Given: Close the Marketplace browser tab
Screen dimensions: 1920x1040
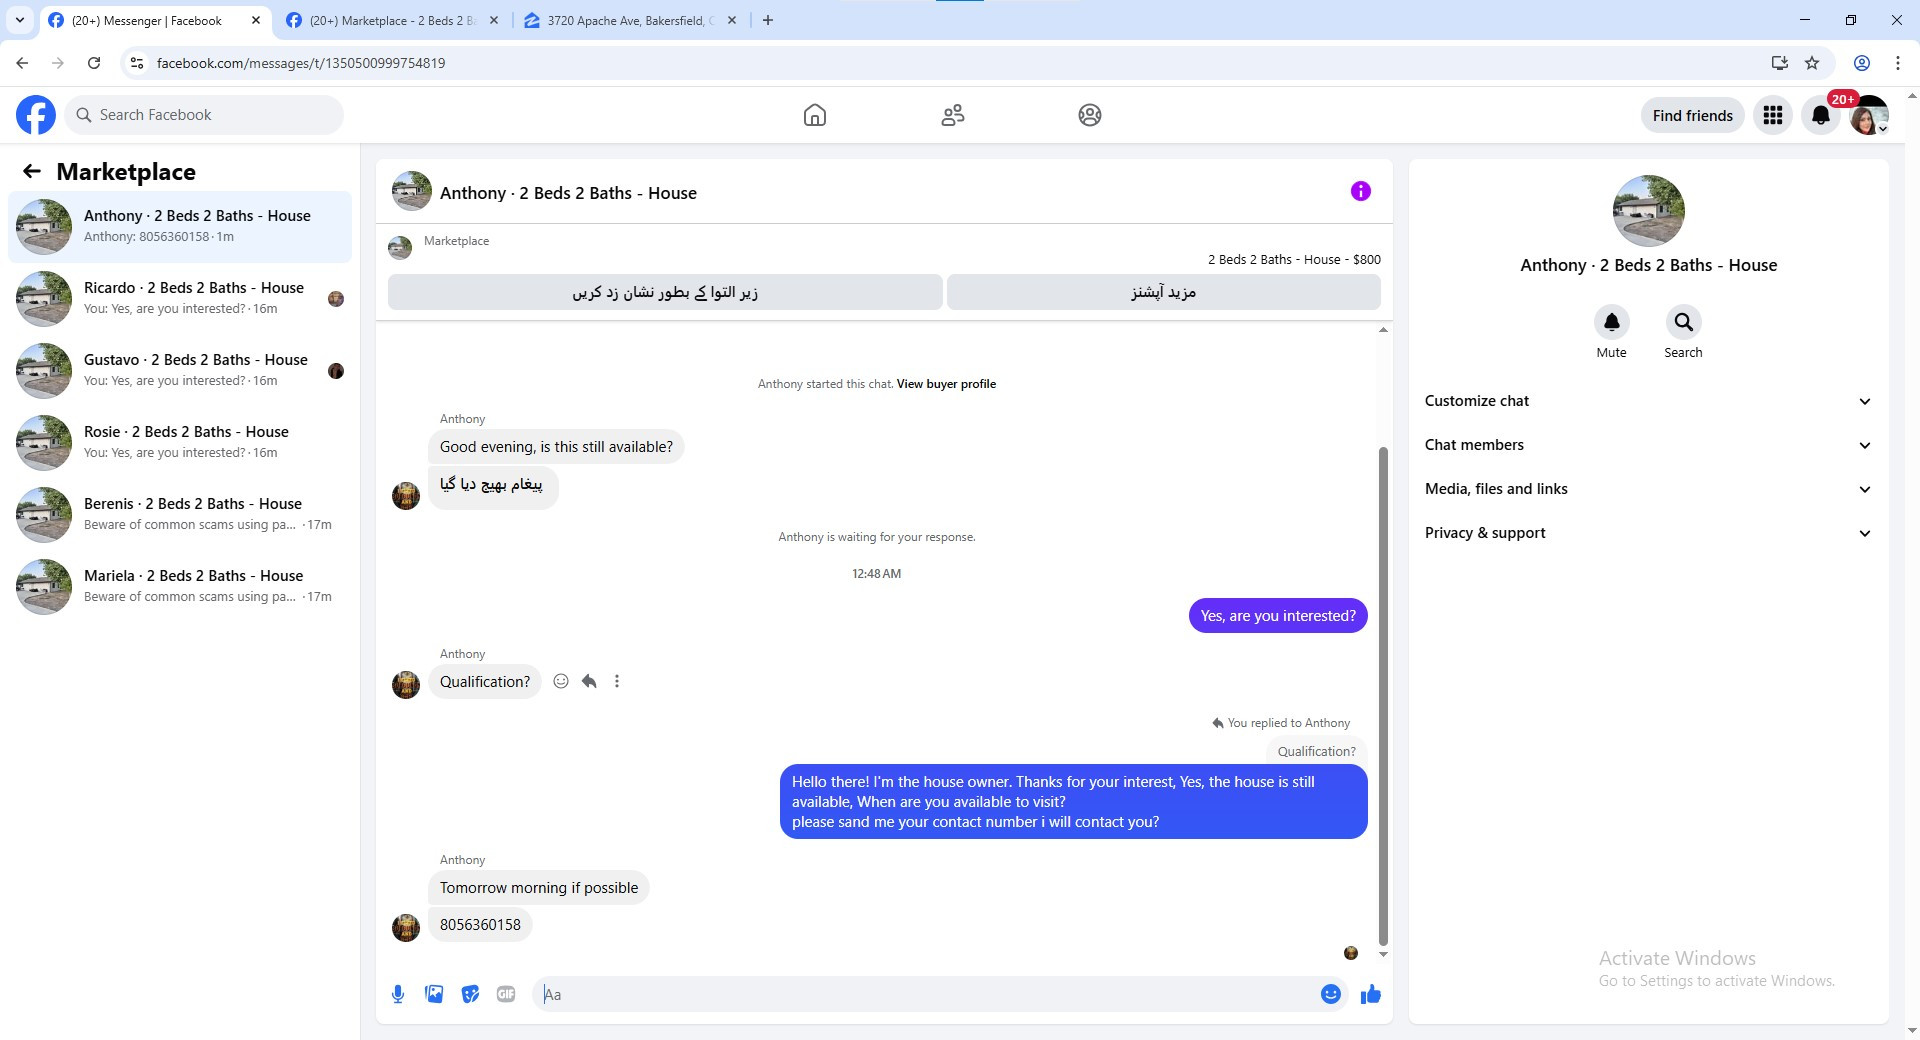Looking at the screenshot, I should tap(494, 20).
